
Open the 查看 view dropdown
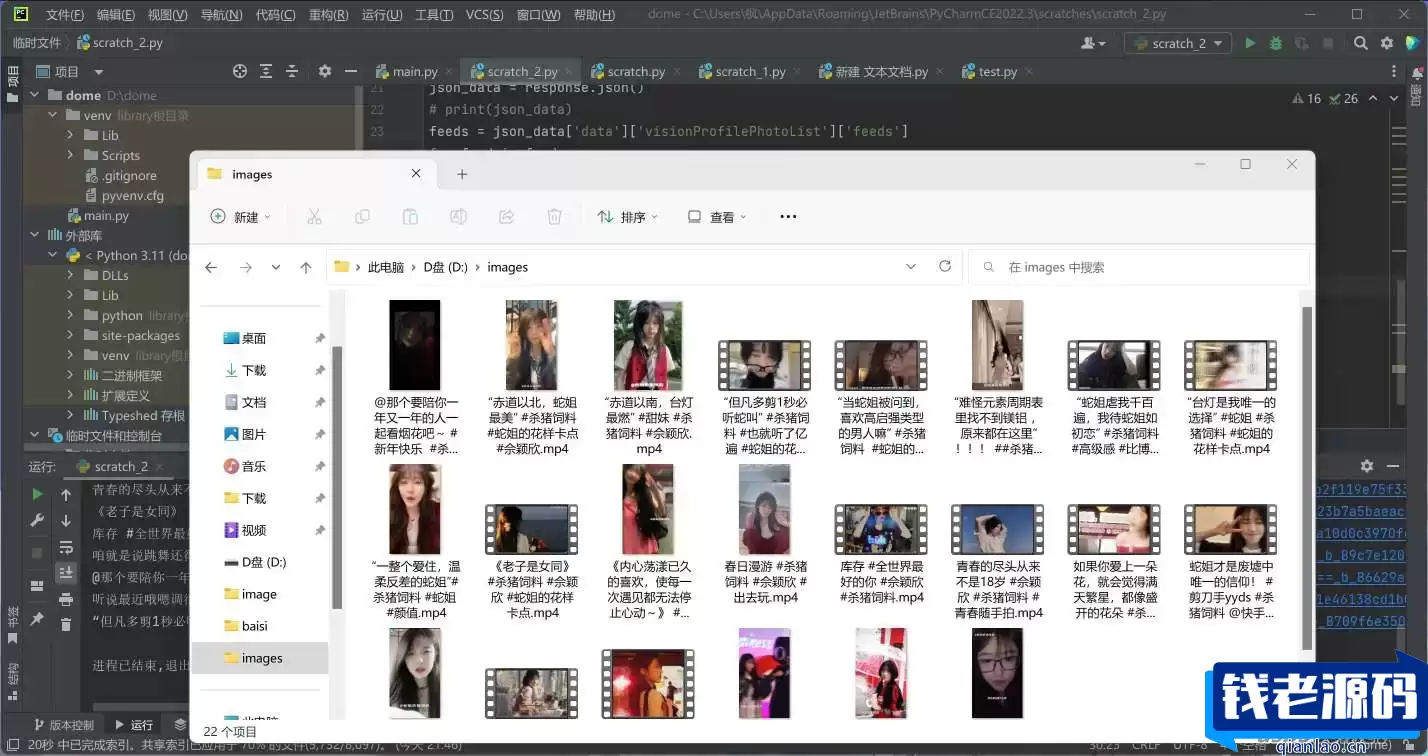click(717, 217)
